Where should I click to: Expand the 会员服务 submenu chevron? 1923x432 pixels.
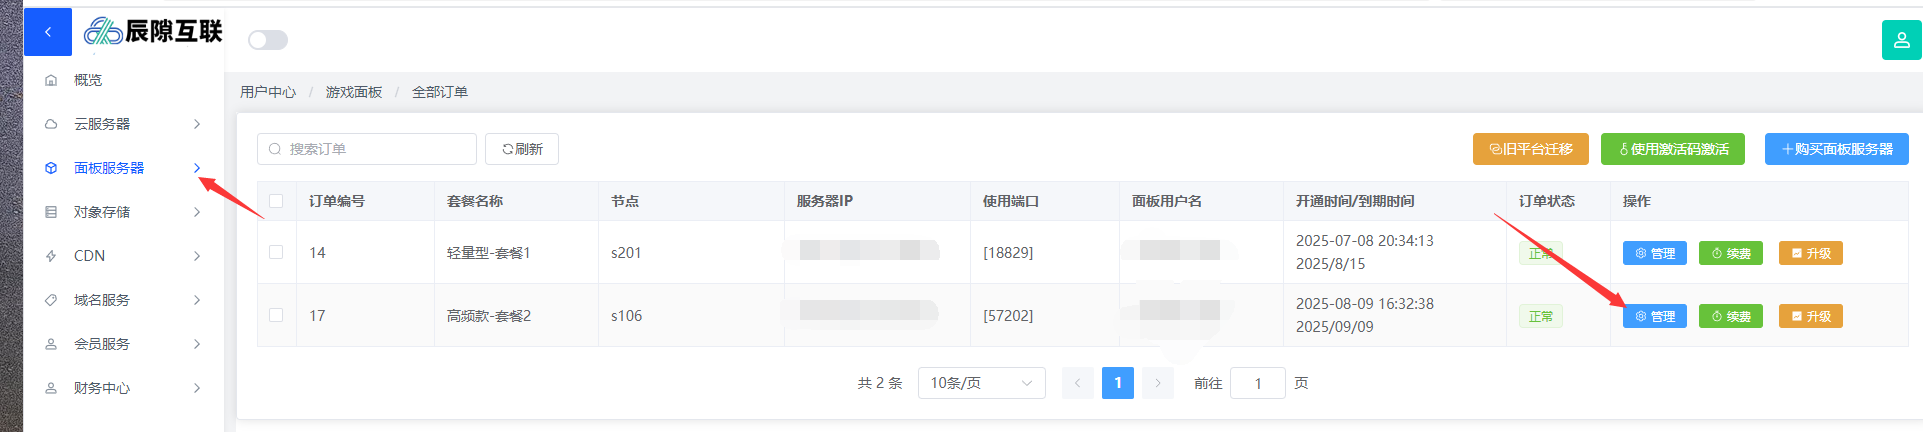click(197, 344)
